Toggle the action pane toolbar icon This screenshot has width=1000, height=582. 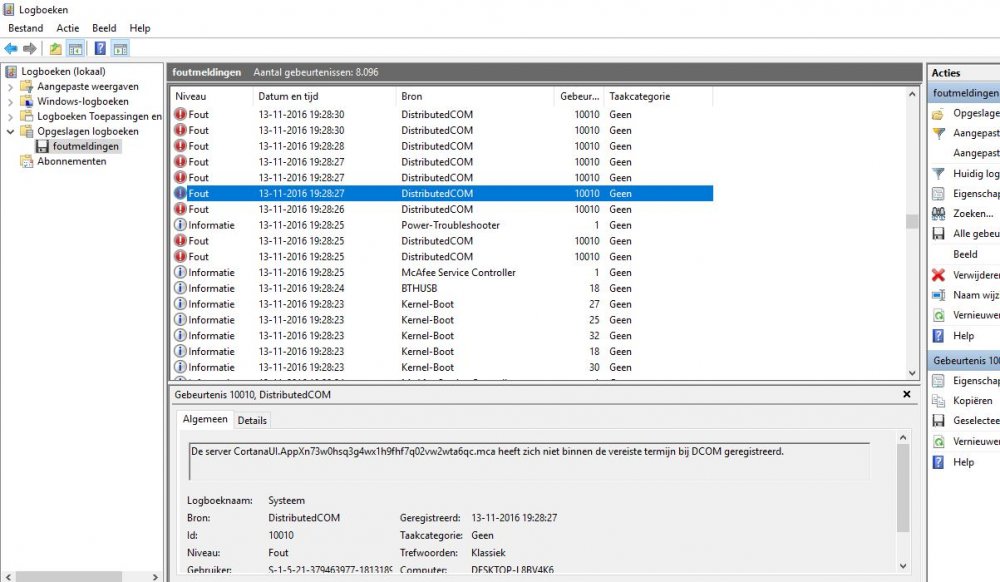tap(120, 48)
